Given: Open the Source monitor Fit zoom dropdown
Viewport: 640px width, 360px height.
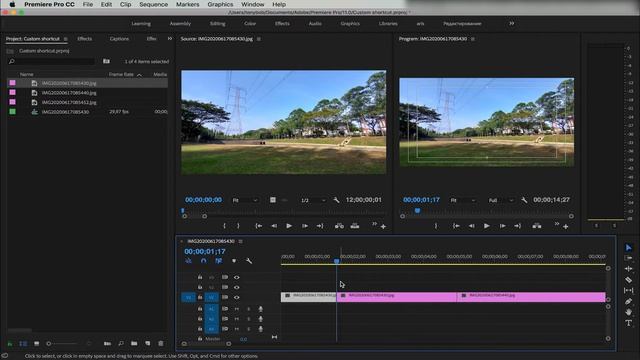Looking at the screenshot, I should (245, 200).
